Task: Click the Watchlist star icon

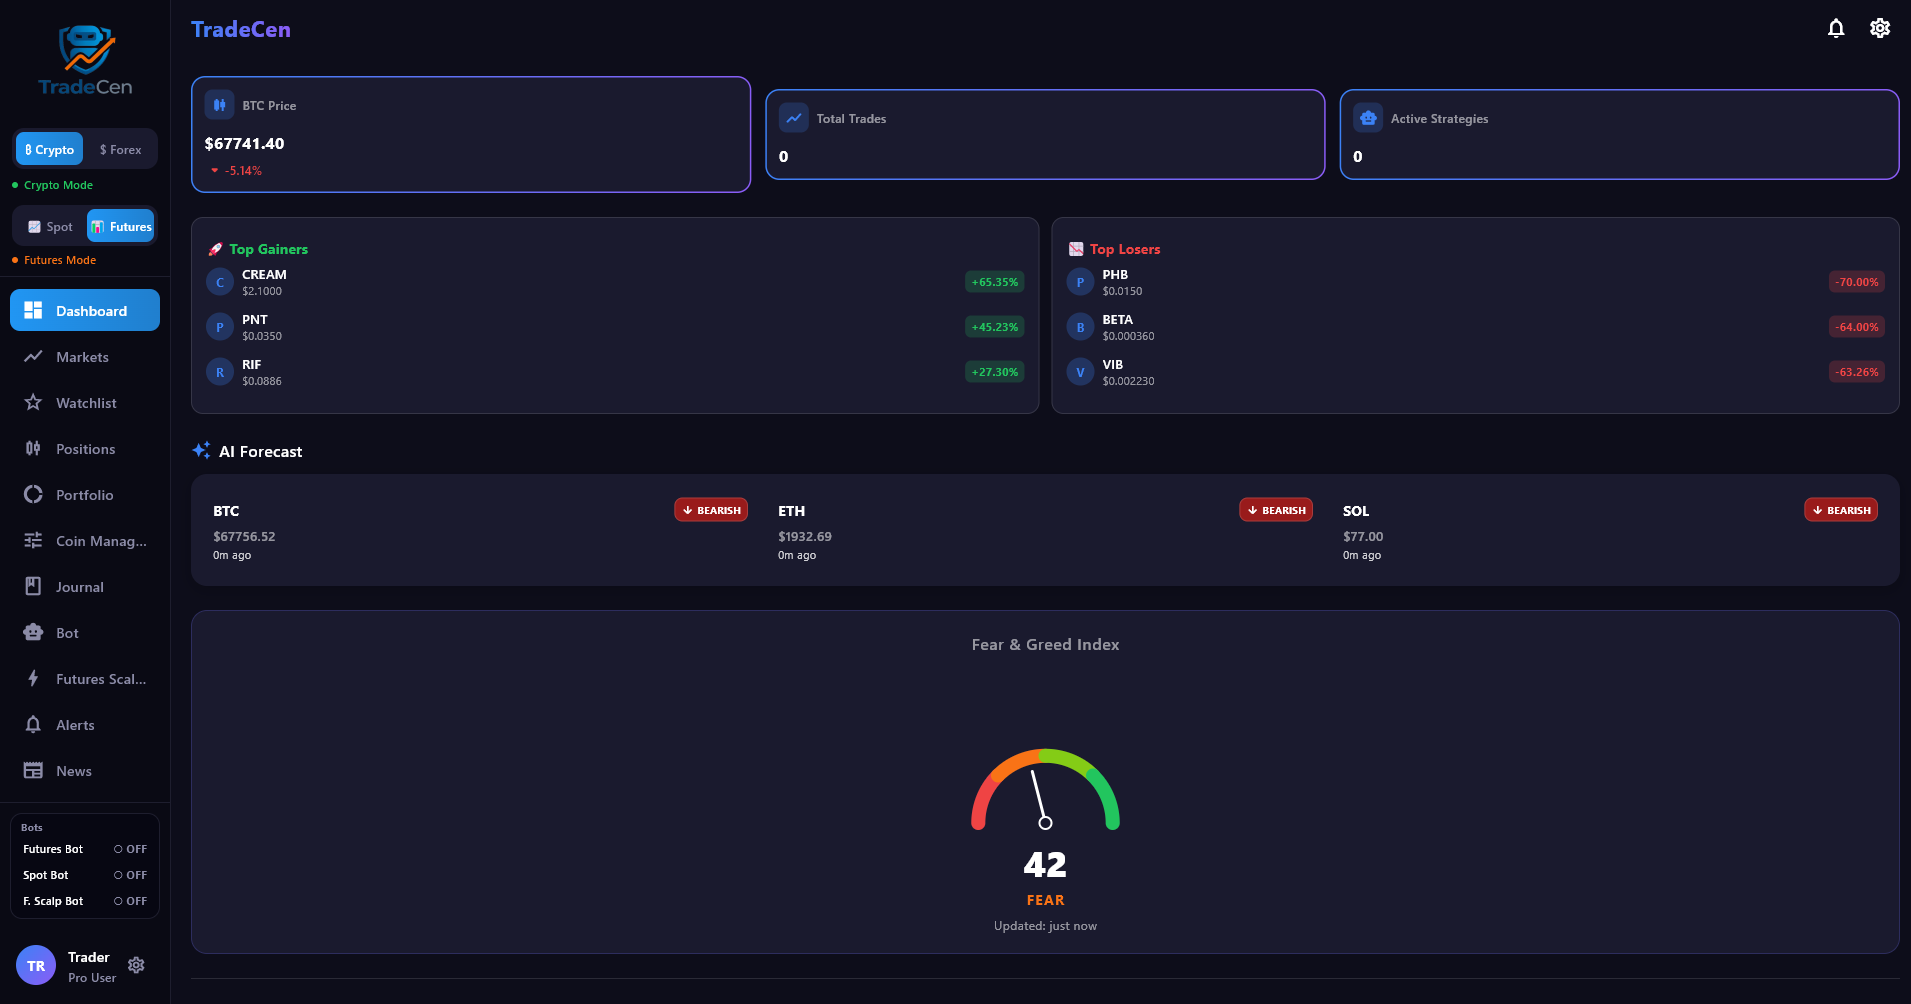Action: (33, 402)
